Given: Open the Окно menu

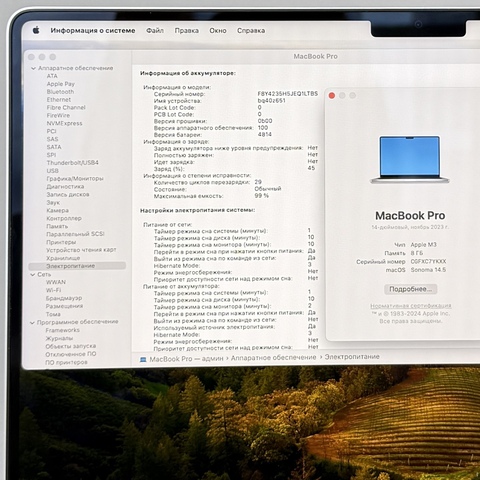Looking at the screenshot, I should pos(218,30).
